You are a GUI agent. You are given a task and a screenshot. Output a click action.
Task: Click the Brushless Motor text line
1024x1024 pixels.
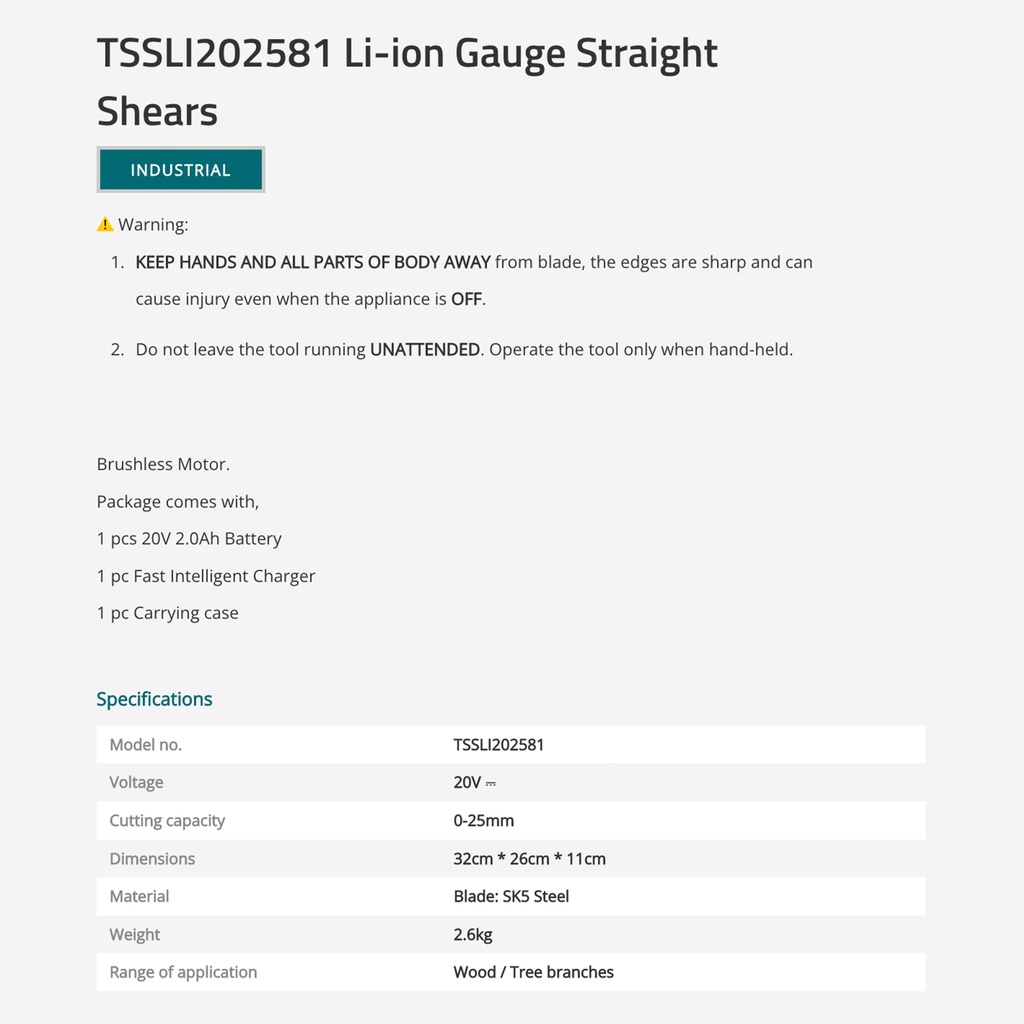click(x=163, y=465)
